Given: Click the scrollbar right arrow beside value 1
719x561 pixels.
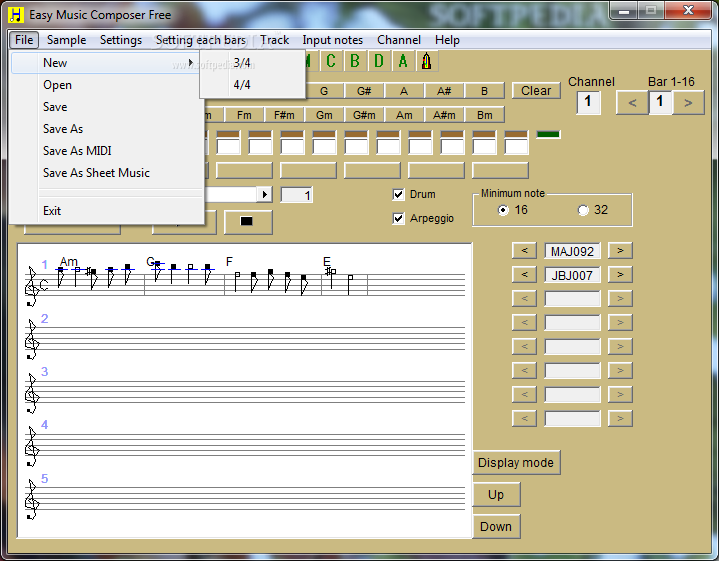Looking at the screenshot, I should (264, 194).
